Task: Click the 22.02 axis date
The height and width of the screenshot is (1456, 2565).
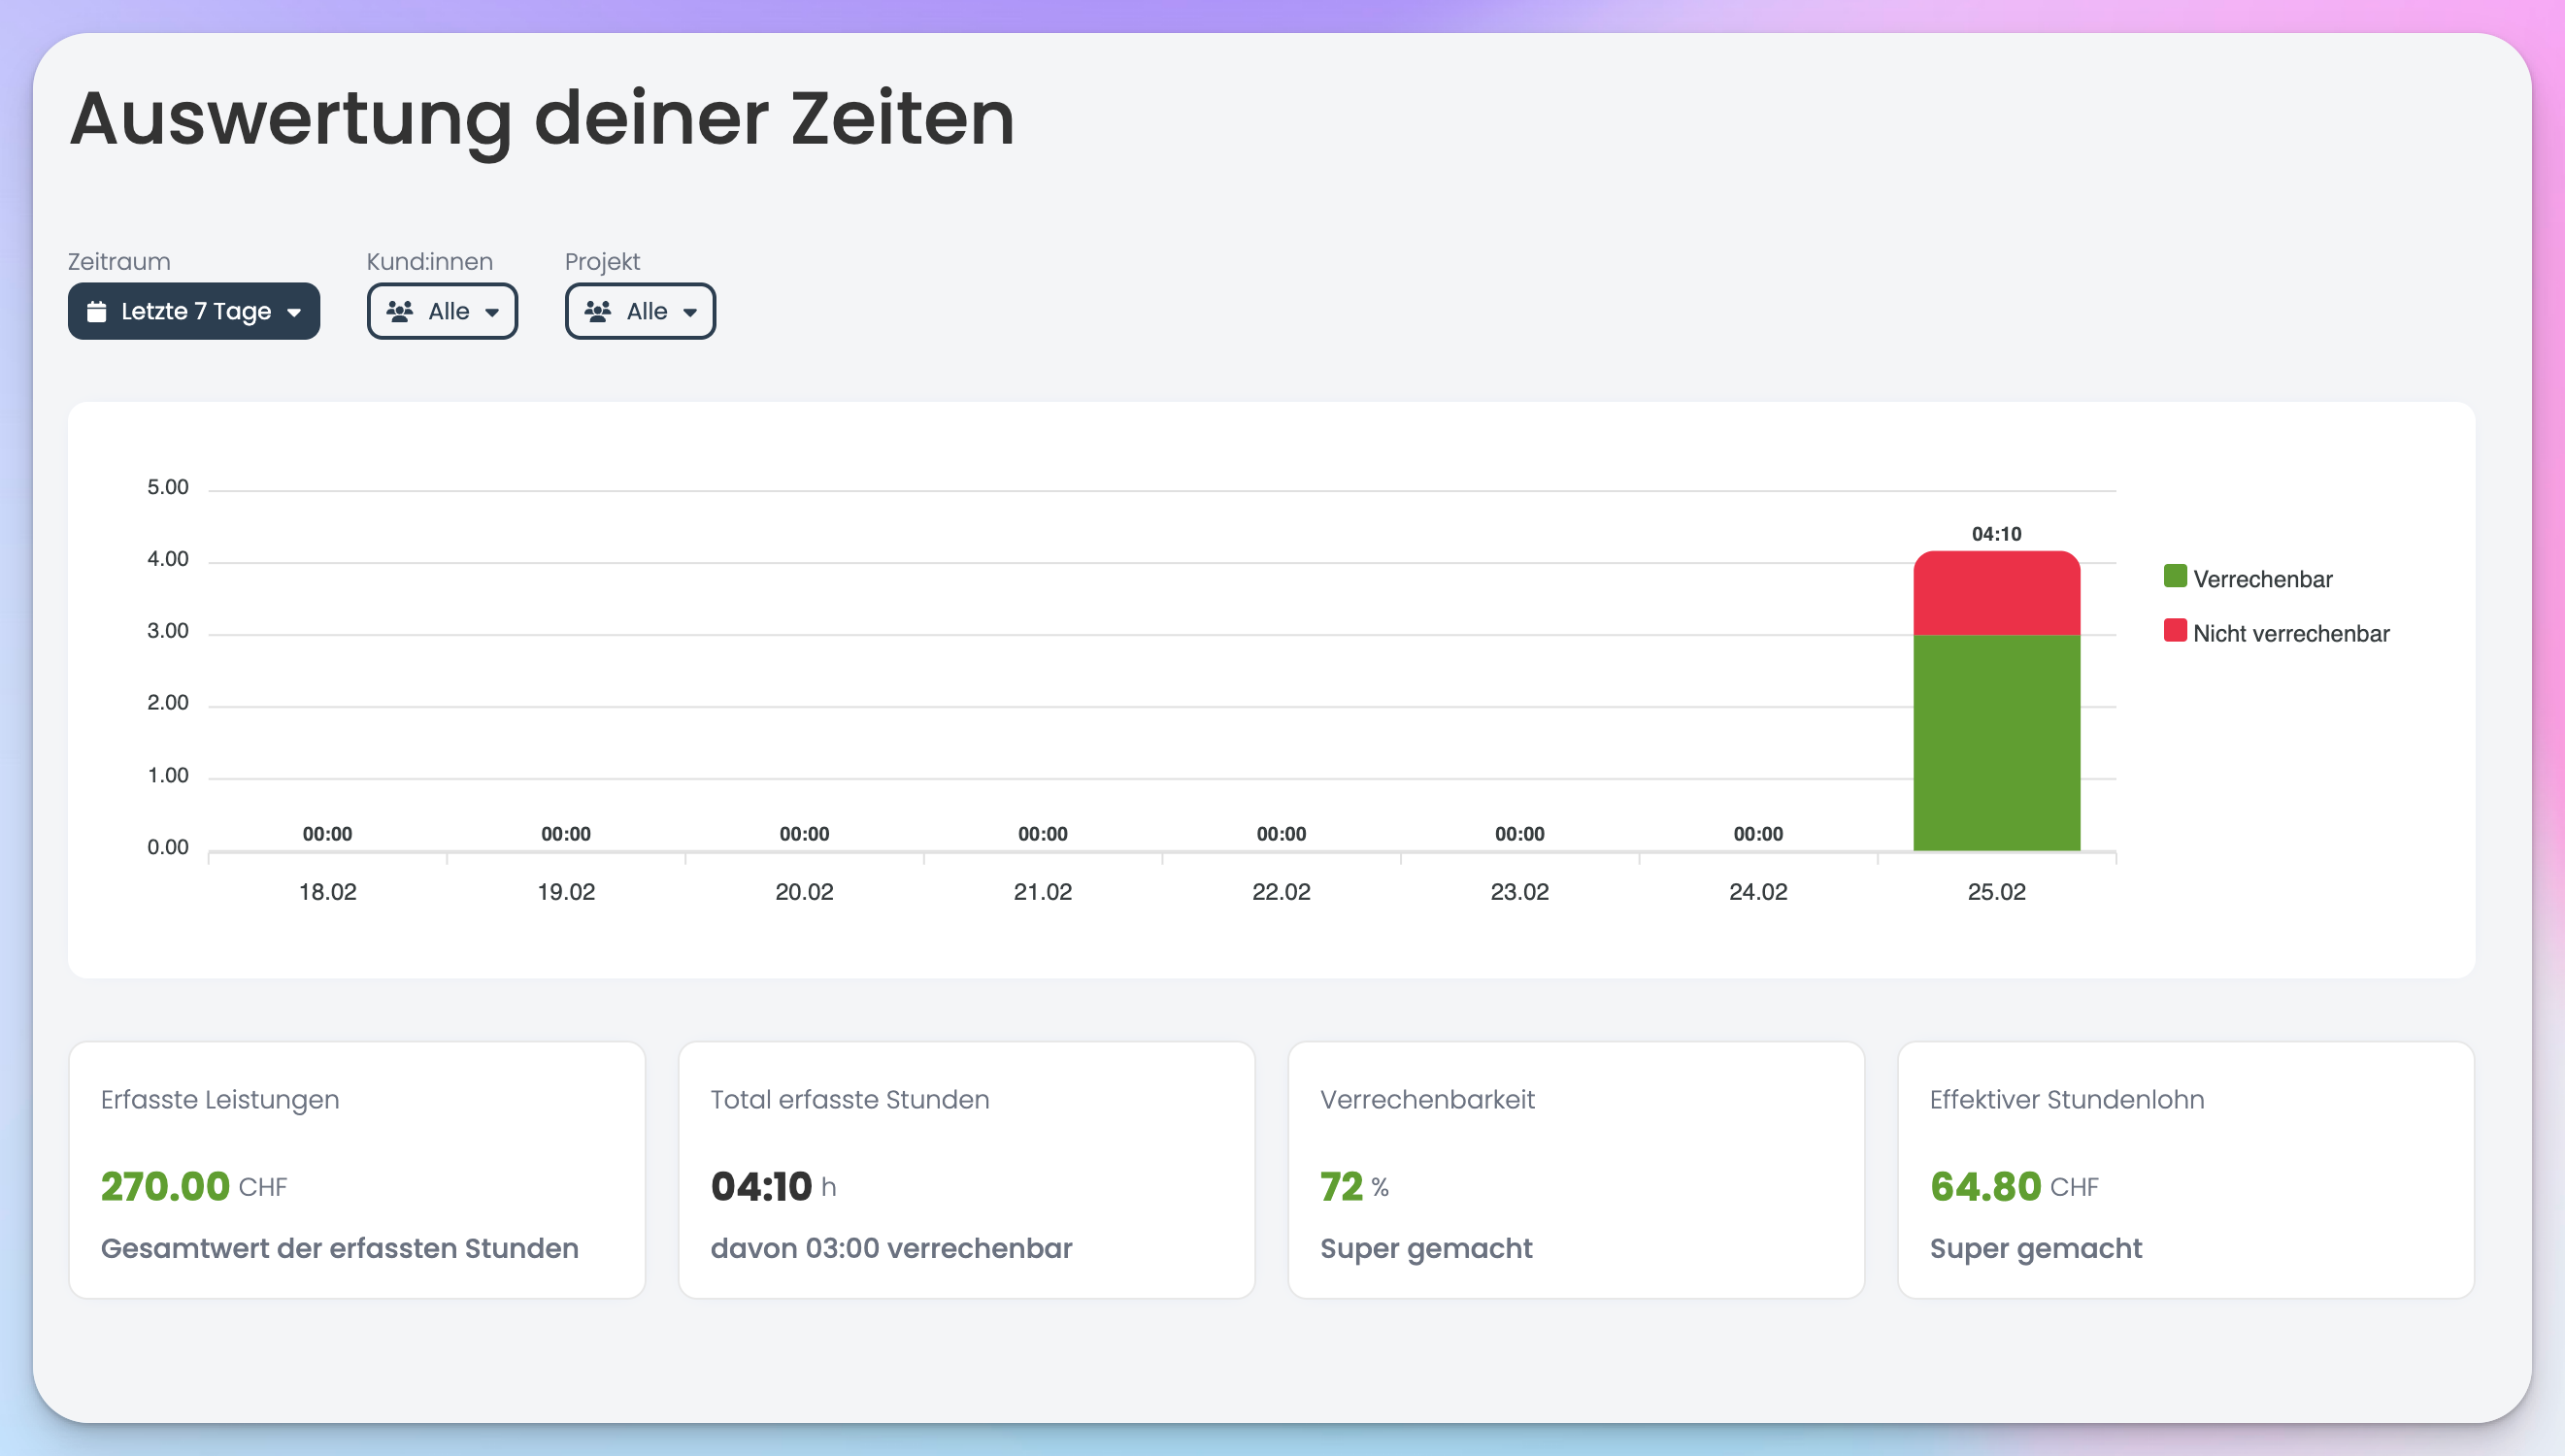Action: pyautogui.click(x=1282, y=892)
